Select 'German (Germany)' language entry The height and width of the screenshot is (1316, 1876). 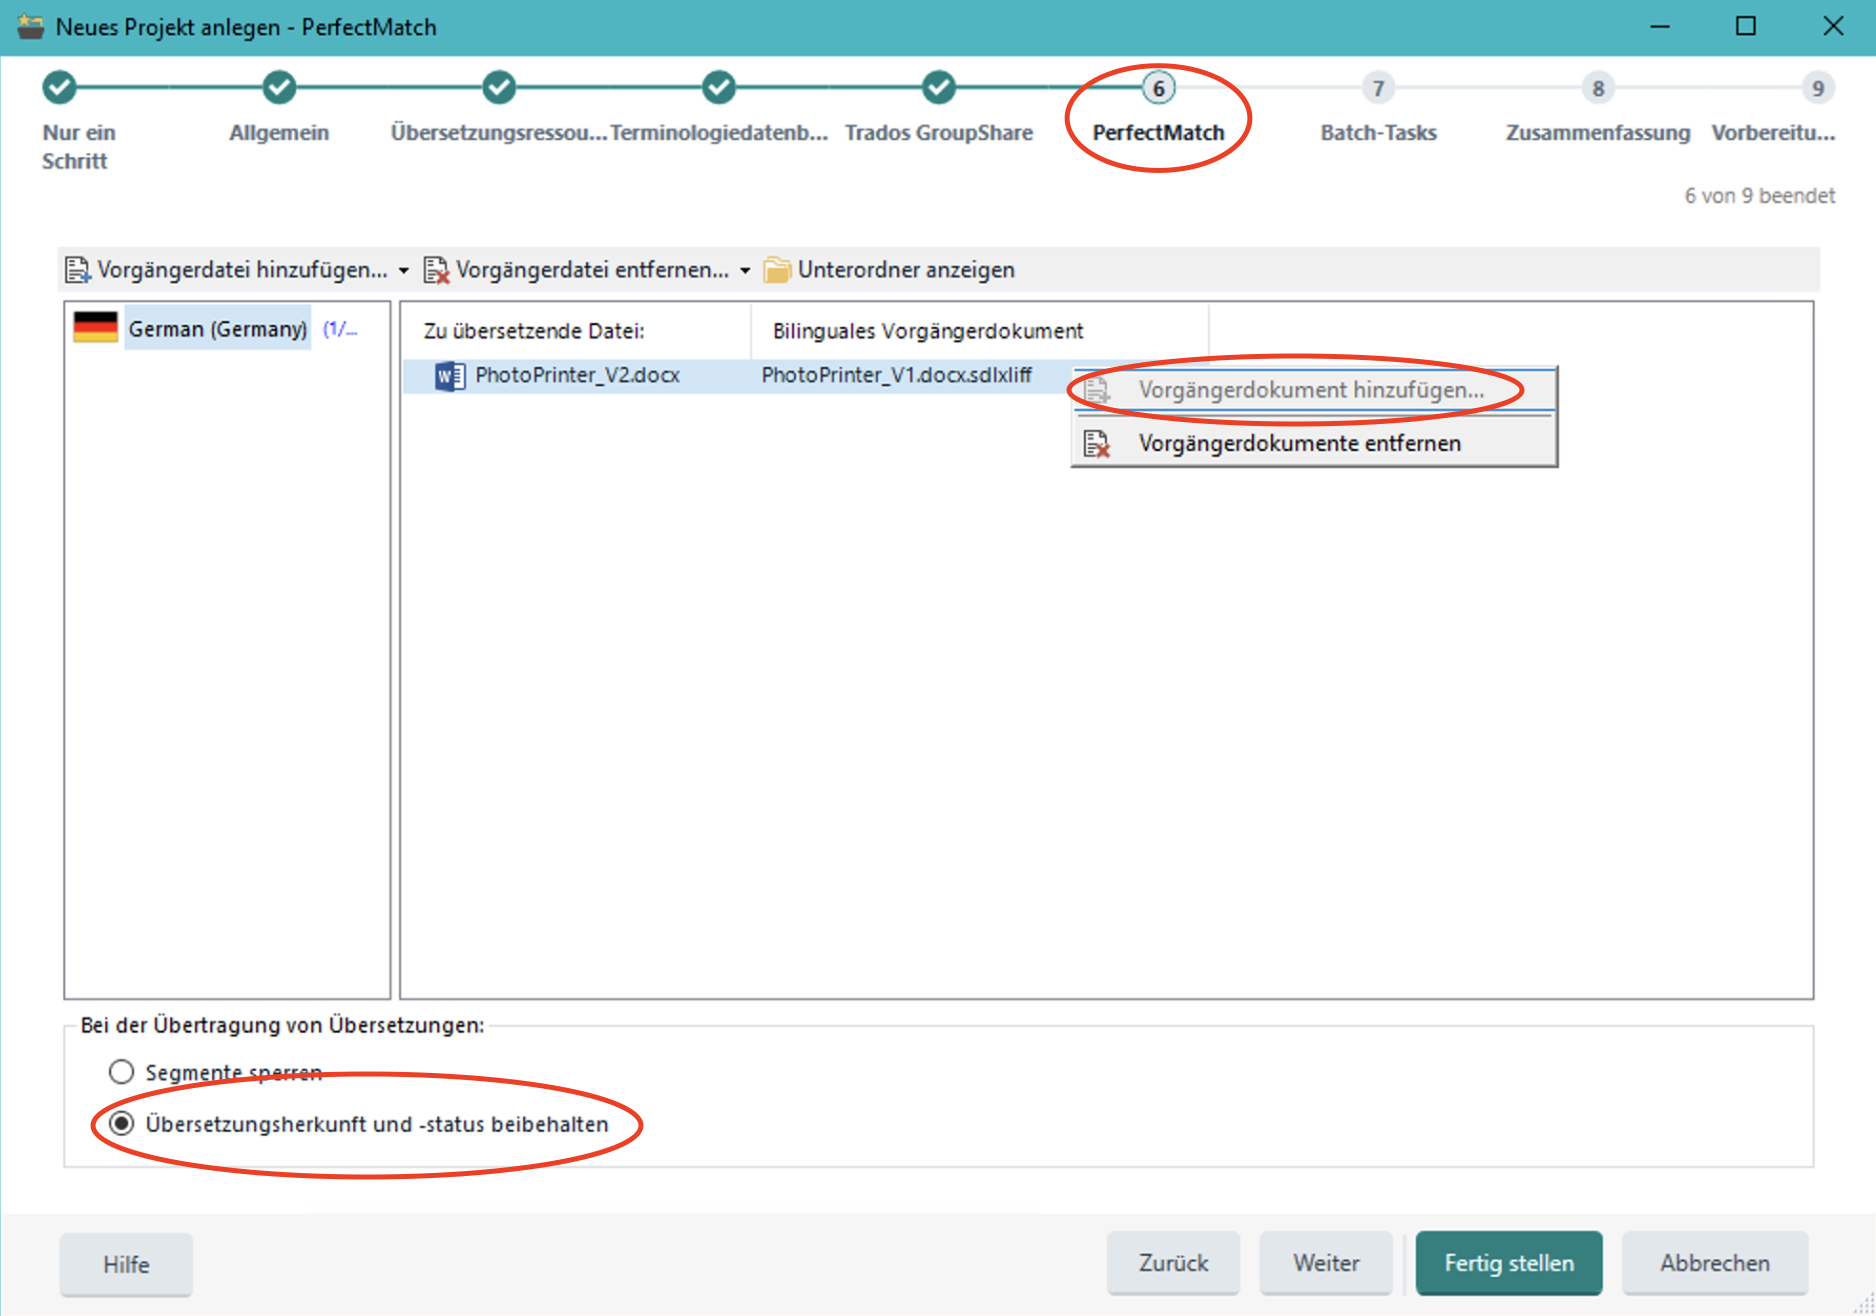tap(218, 329)
